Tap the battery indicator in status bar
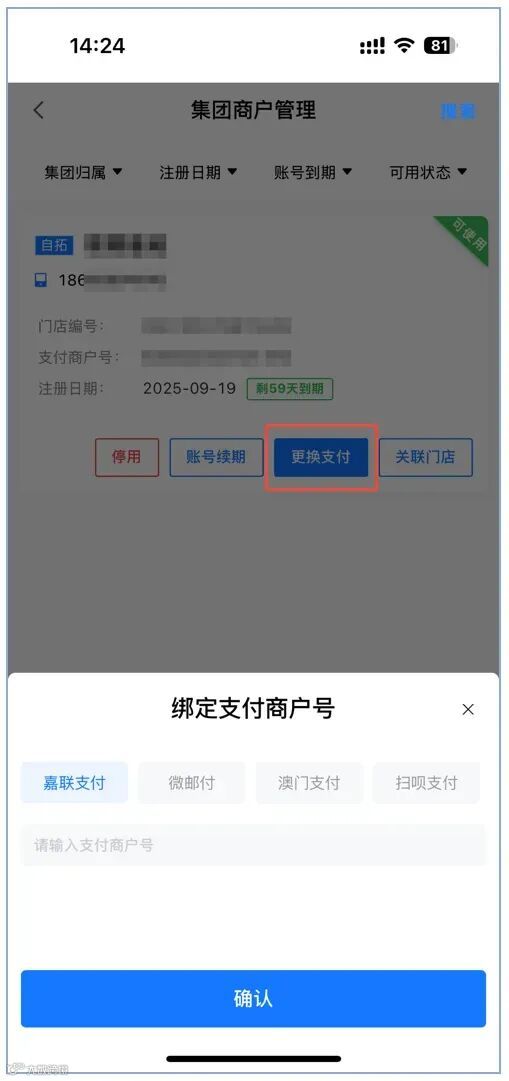509x1081 pixels. (441, 46)
